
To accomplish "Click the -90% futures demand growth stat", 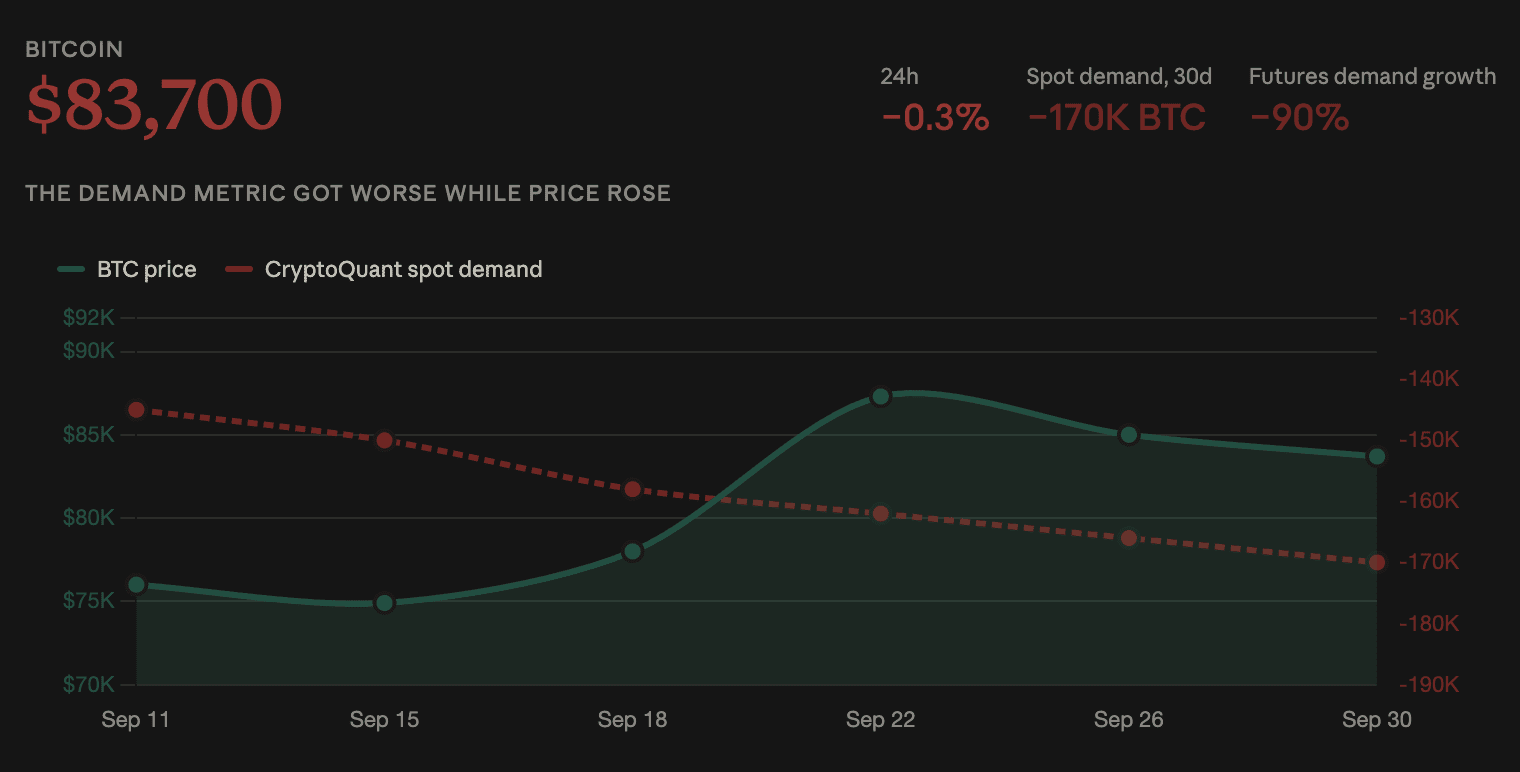I will pyautogui.click(x=1299, y=118).
